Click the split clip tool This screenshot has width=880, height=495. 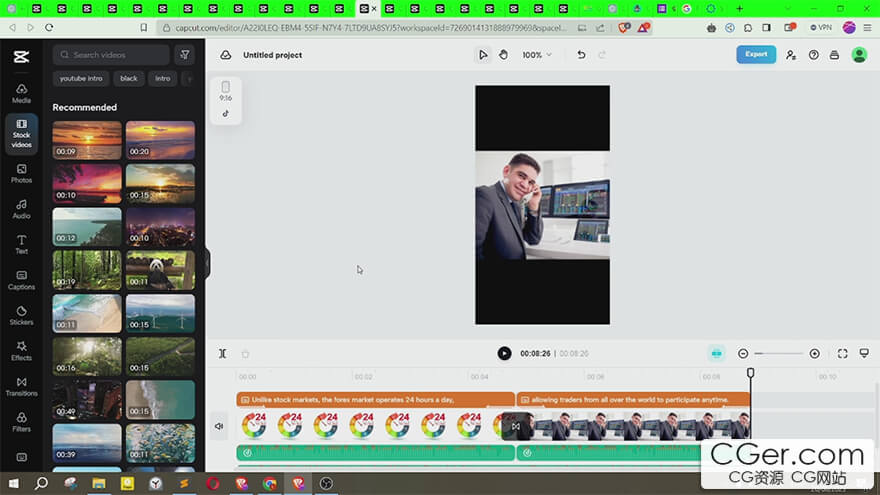223,354
